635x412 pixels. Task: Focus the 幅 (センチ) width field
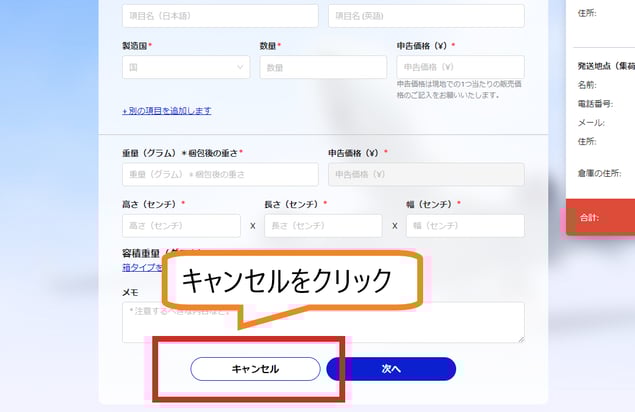[x=465, y=226]
